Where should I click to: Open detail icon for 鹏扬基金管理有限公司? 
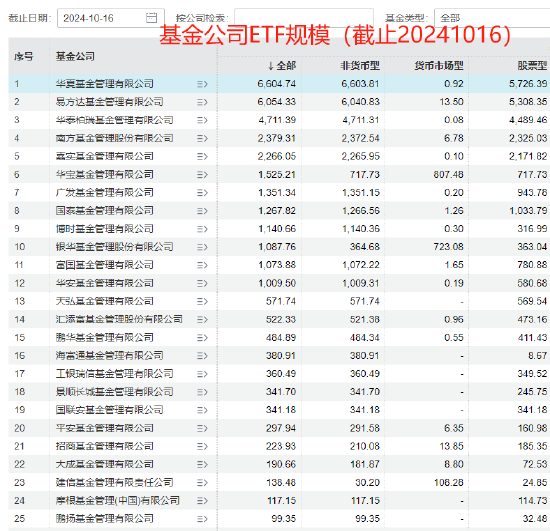pyautogui.click(x=202, y=519)
